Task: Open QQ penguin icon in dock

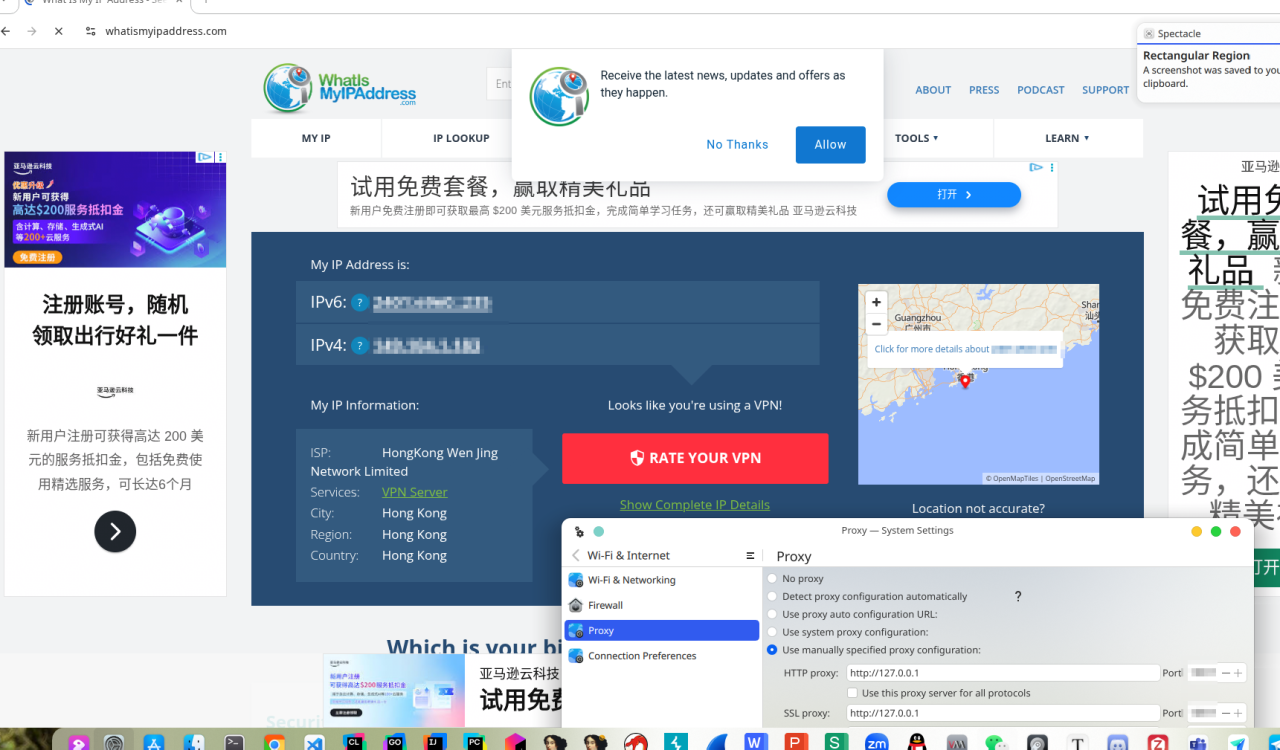Action: pyautogui.click(x=916, y=742)
